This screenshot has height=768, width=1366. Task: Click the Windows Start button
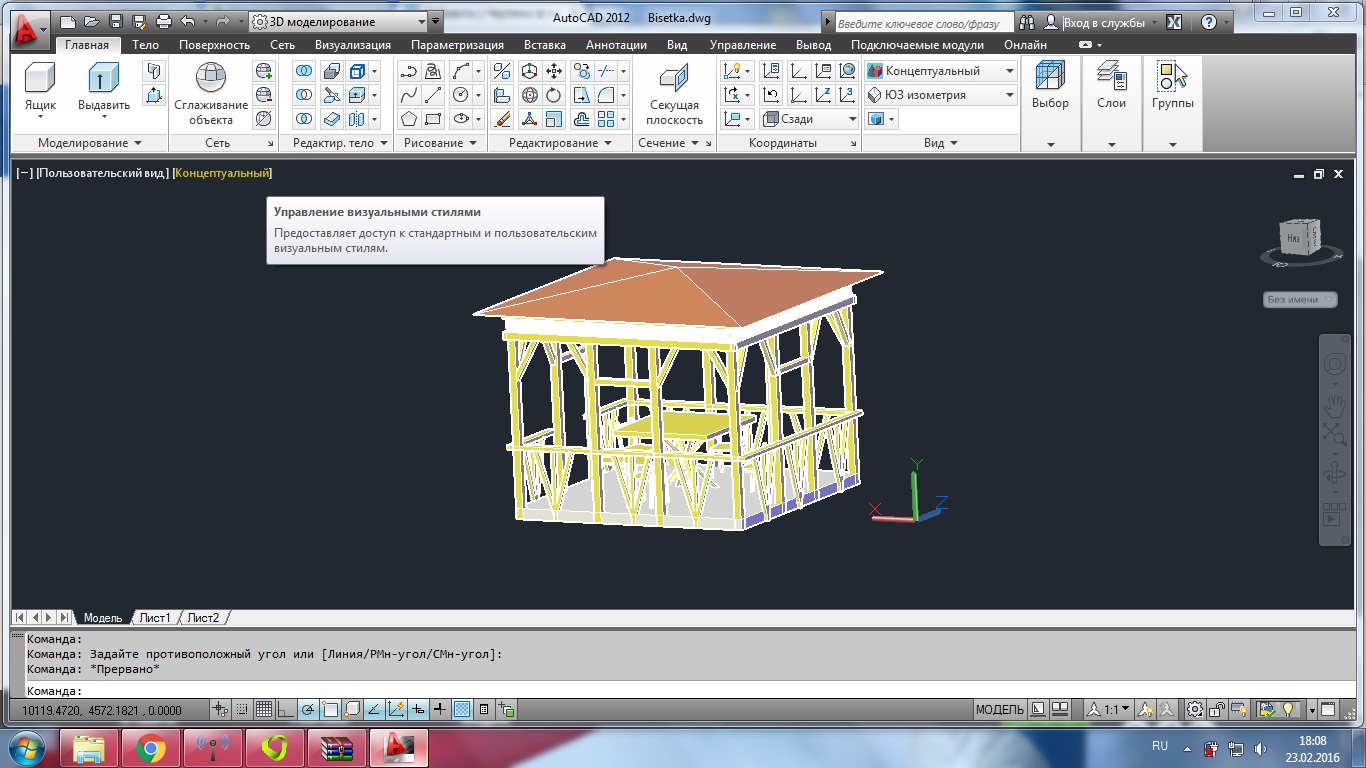pyautogui.click(x=25, y=747)
